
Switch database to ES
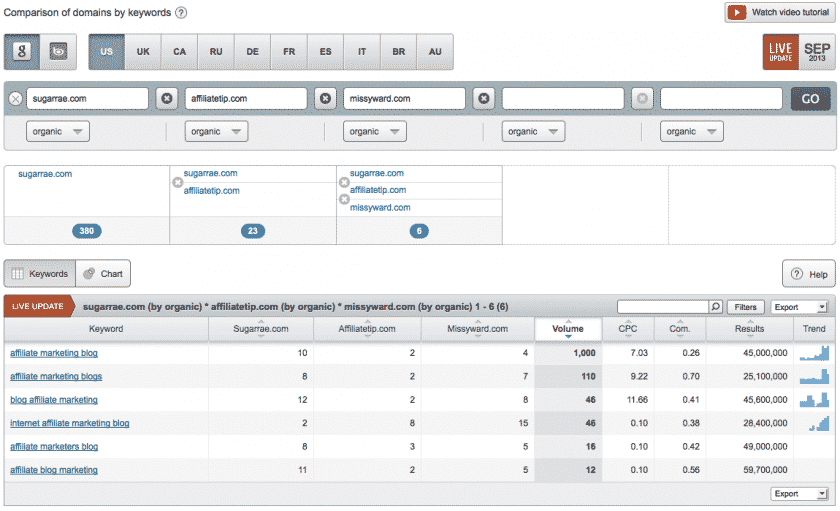[x=325, y=52]
